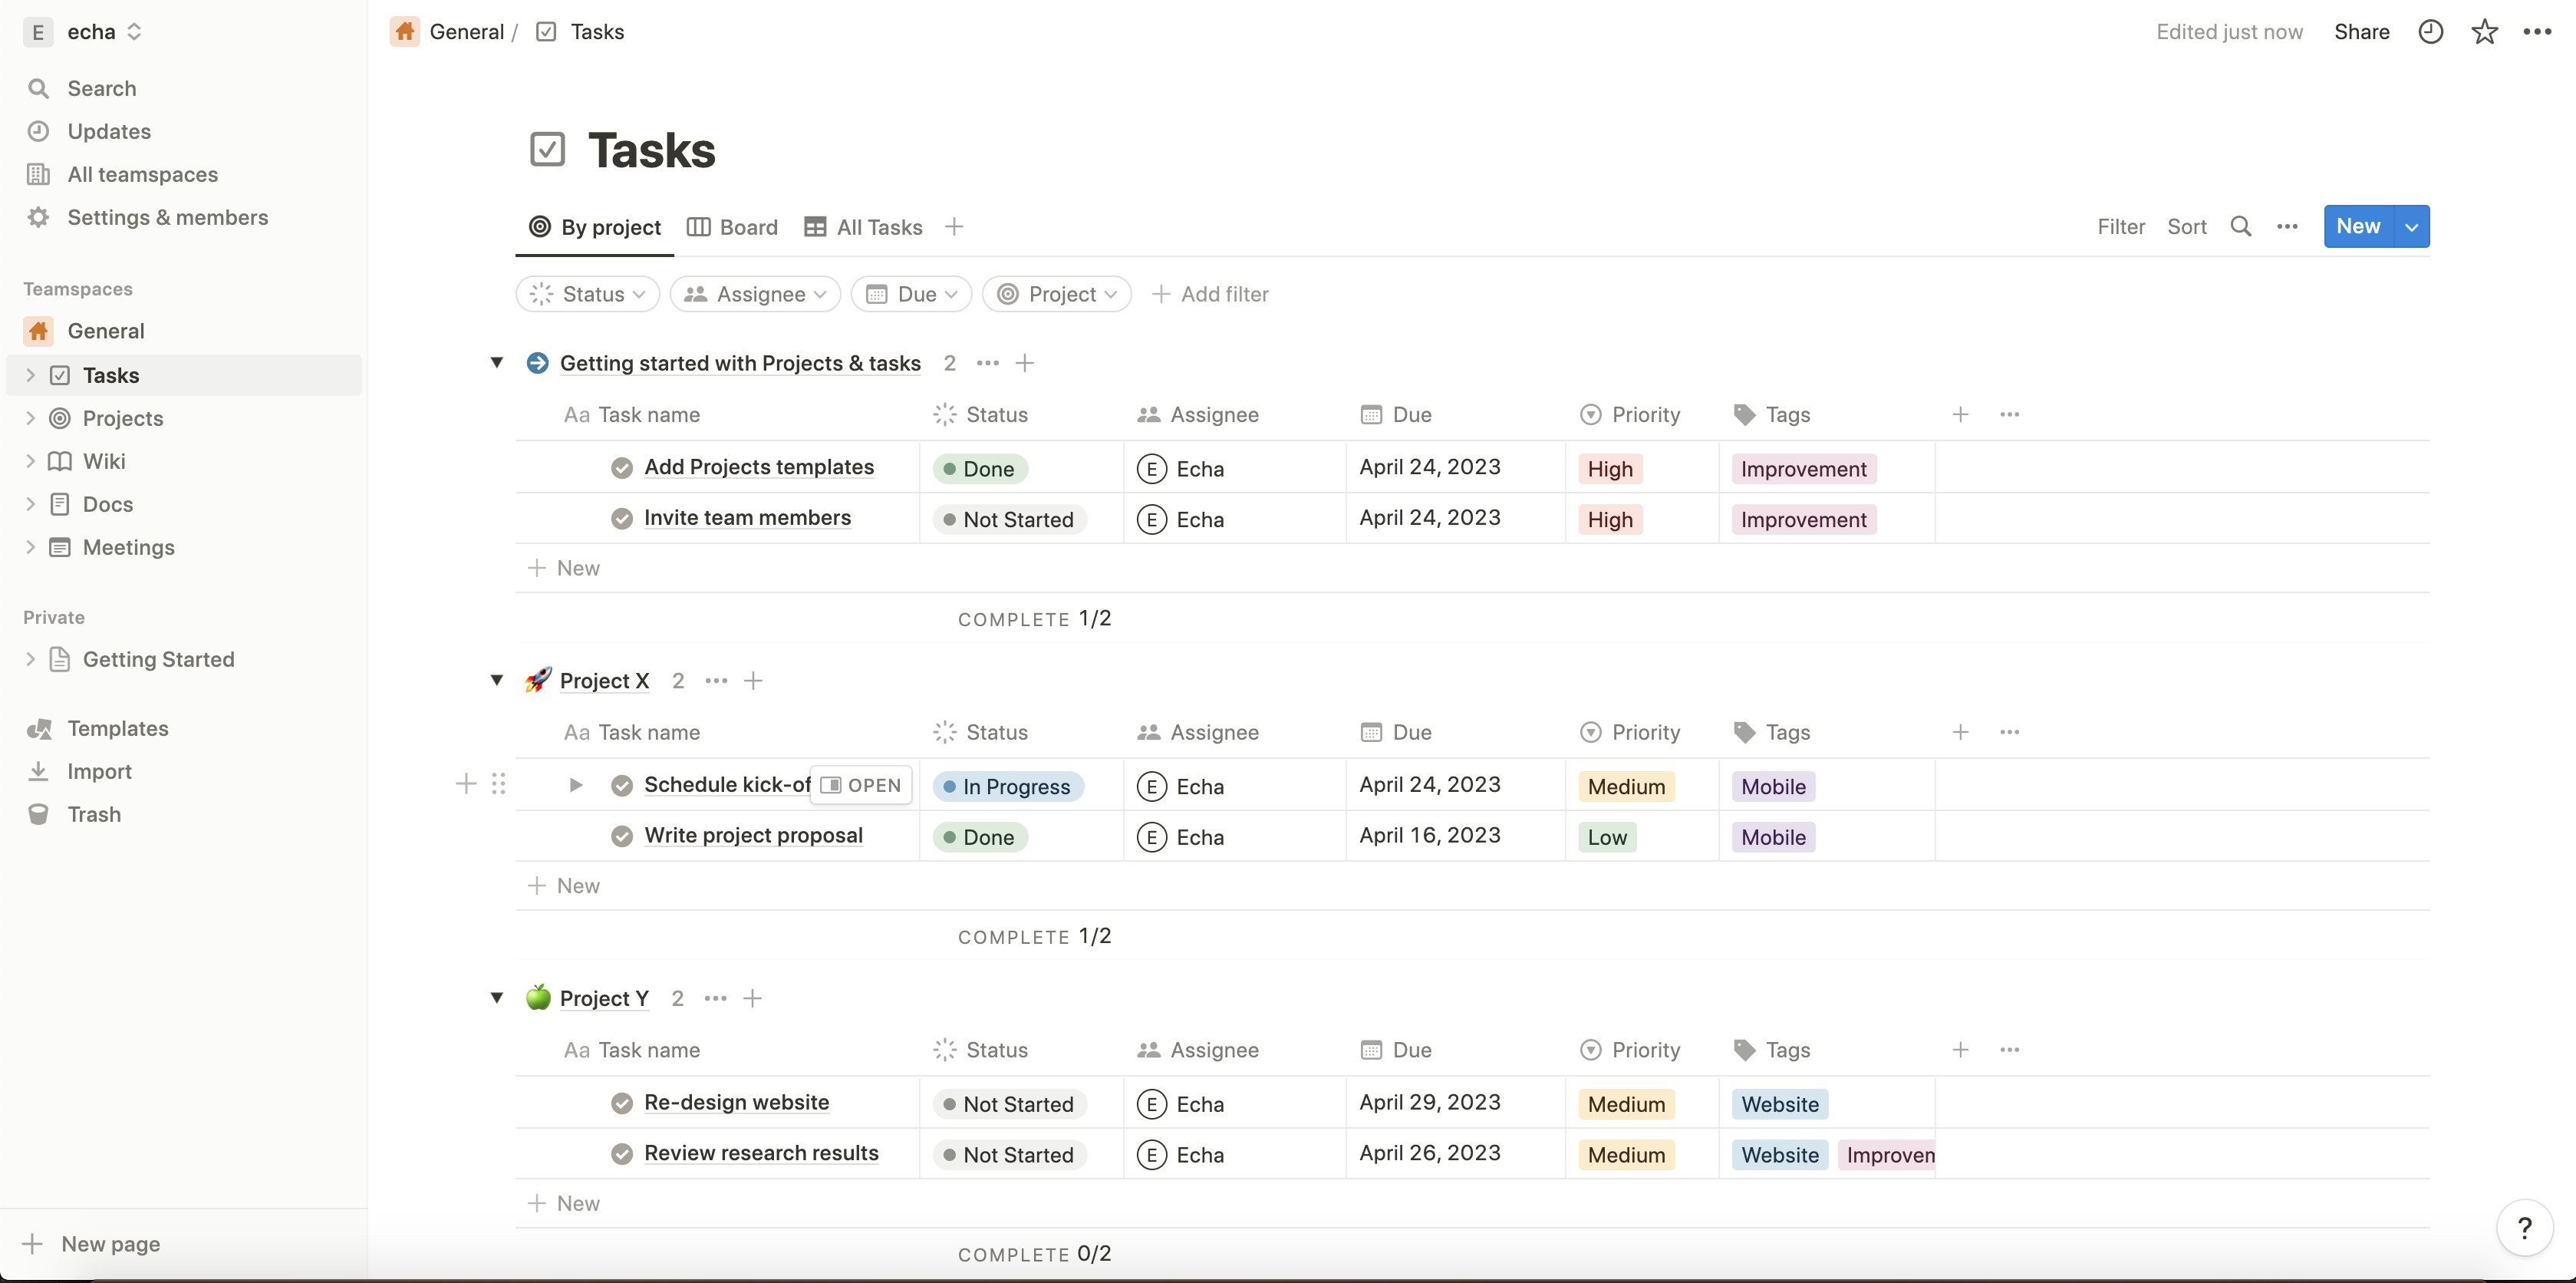Add a property column in Project X table
This screenshot has height=1283, width=2576.
[x=1960, y=732]
